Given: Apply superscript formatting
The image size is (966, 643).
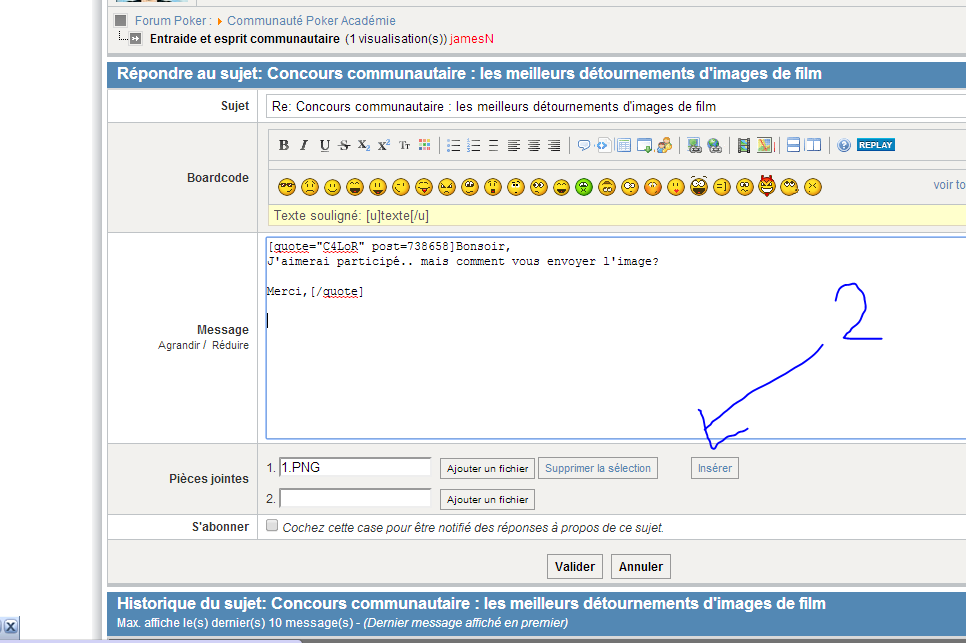Looking at the screenshot, I should pyautogui.click(x=384, y=145).
